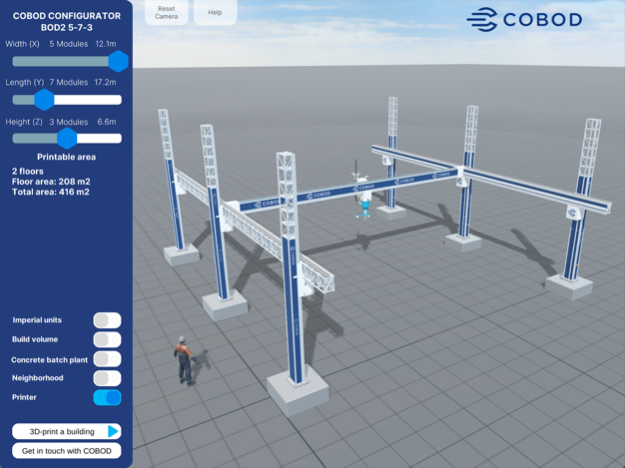Select the Width (X) slider hexagon handle
This screenshot has height=468, width=625.
(x=118, y=61)
